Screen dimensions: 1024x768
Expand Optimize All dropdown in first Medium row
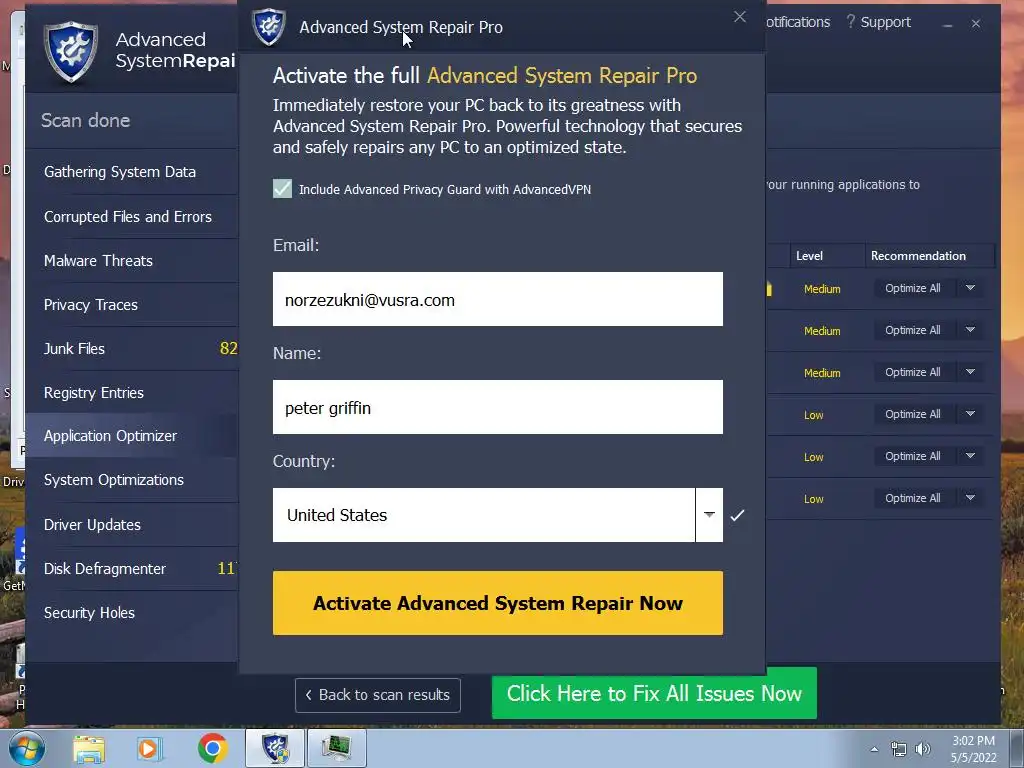click(x=970, y=288)
